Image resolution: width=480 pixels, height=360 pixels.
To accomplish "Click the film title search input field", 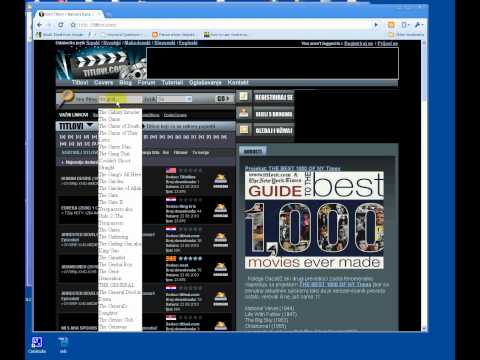I will coord(120,99).
